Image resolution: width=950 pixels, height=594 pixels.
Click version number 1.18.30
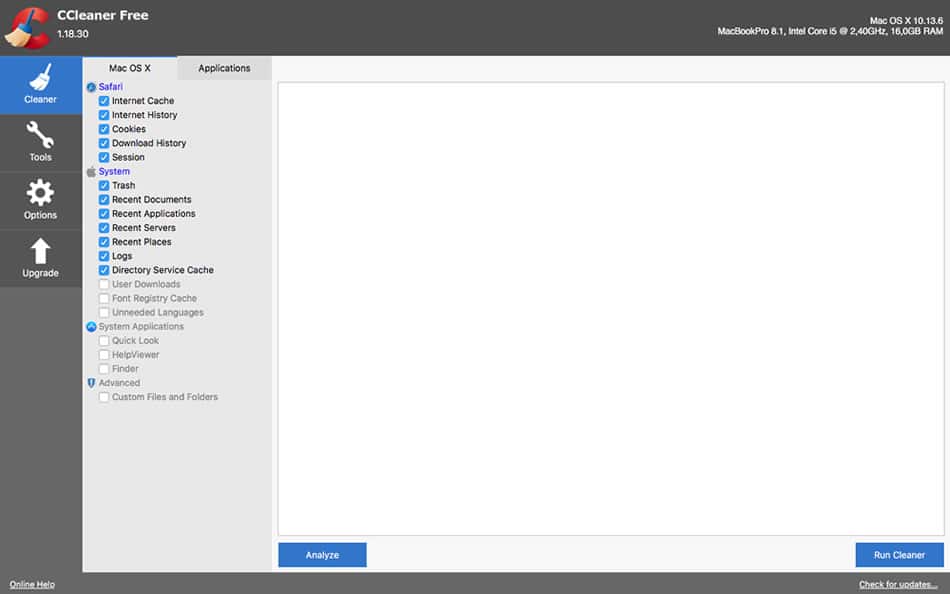73,34
